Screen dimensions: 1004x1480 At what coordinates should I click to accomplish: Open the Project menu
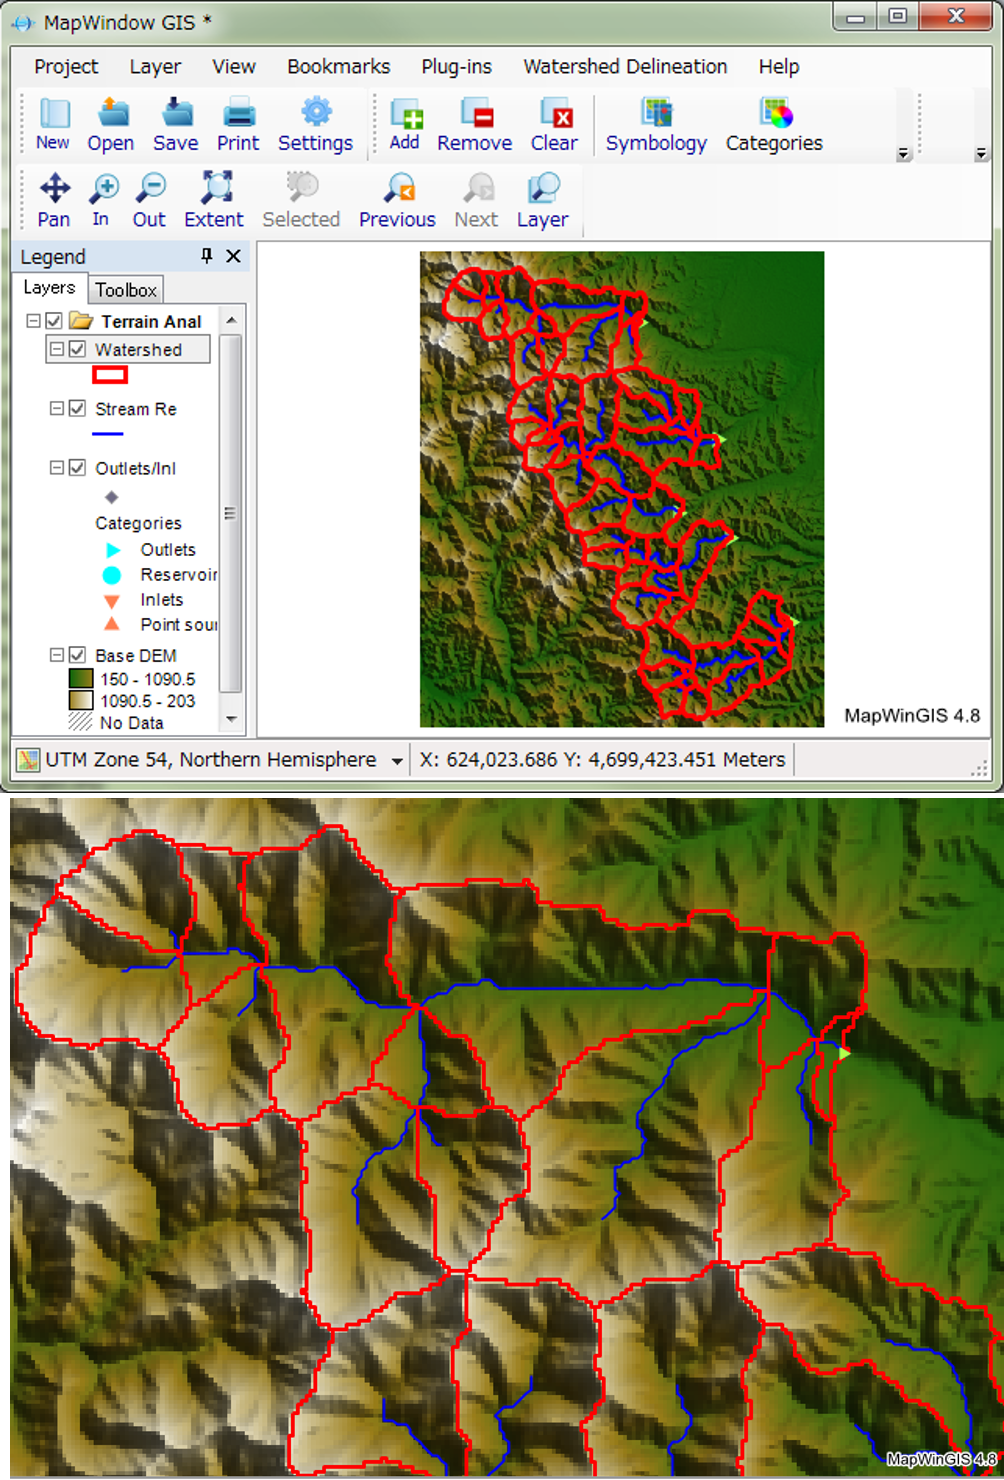click(66, 66)
